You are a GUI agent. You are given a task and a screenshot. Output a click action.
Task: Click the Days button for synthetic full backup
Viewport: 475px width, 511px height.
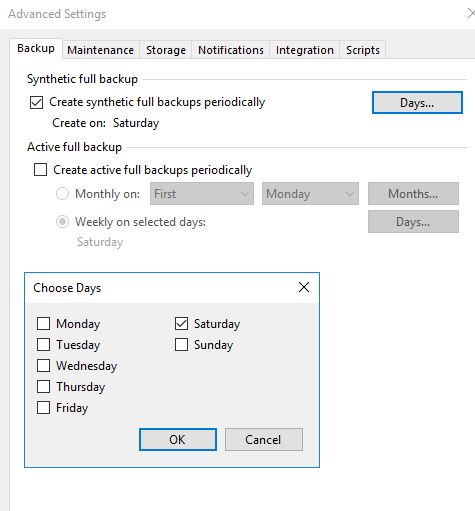[417, 103]
